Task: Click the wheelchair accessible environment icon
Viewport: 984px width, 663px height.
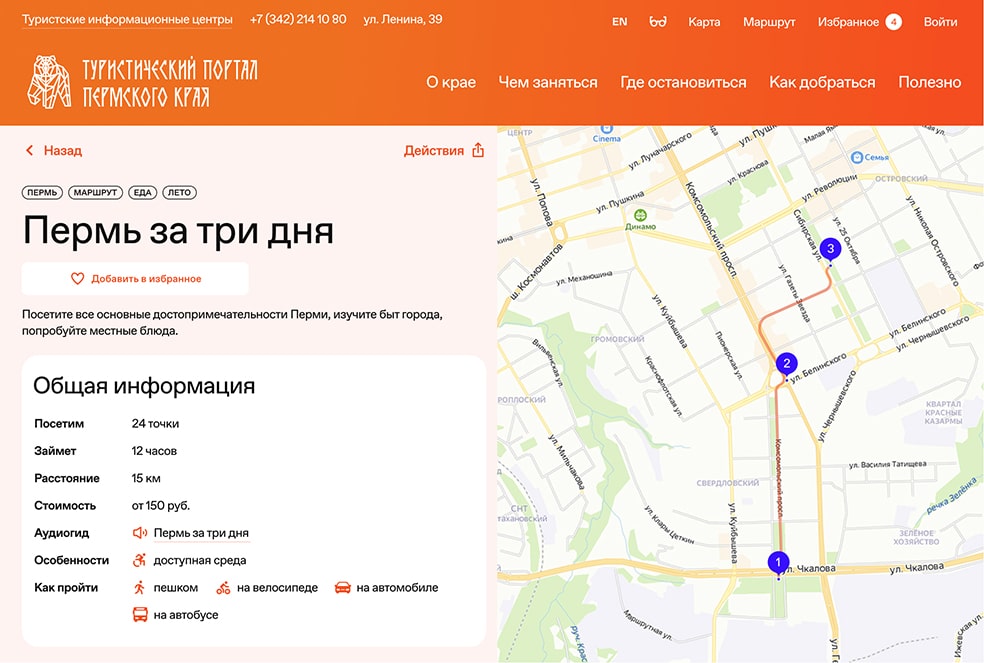Action: click(x=140, y=560)
